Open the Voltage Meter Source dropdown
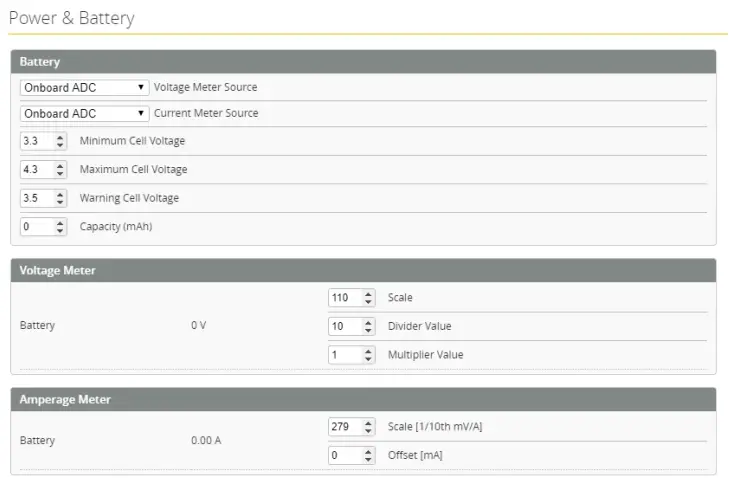 click(84, 88)
